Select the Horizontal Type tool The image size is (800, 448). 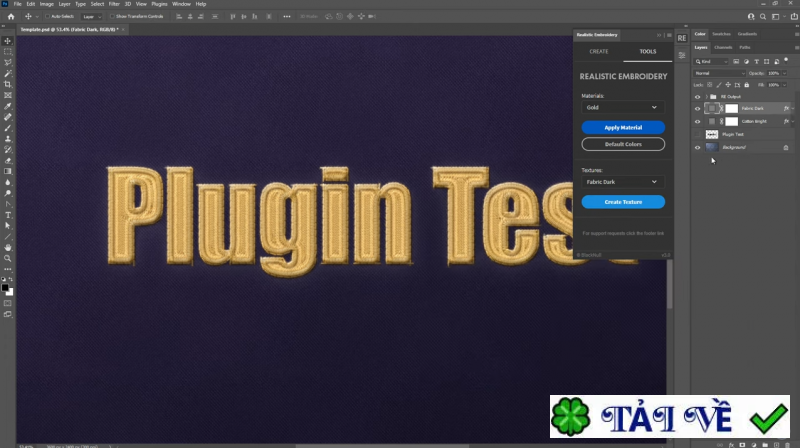coord(8,214)
